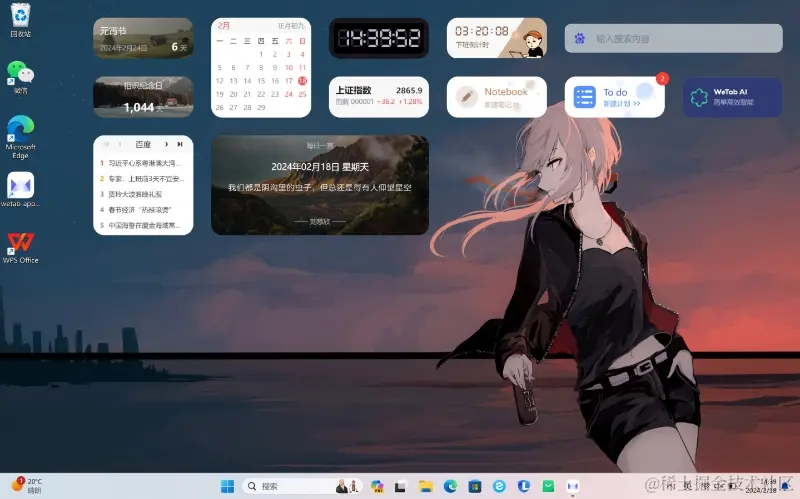This screenshot has width=800, height=499.
Task: Open Microsoft Edge from the taskbar
Action: point(450,486)
